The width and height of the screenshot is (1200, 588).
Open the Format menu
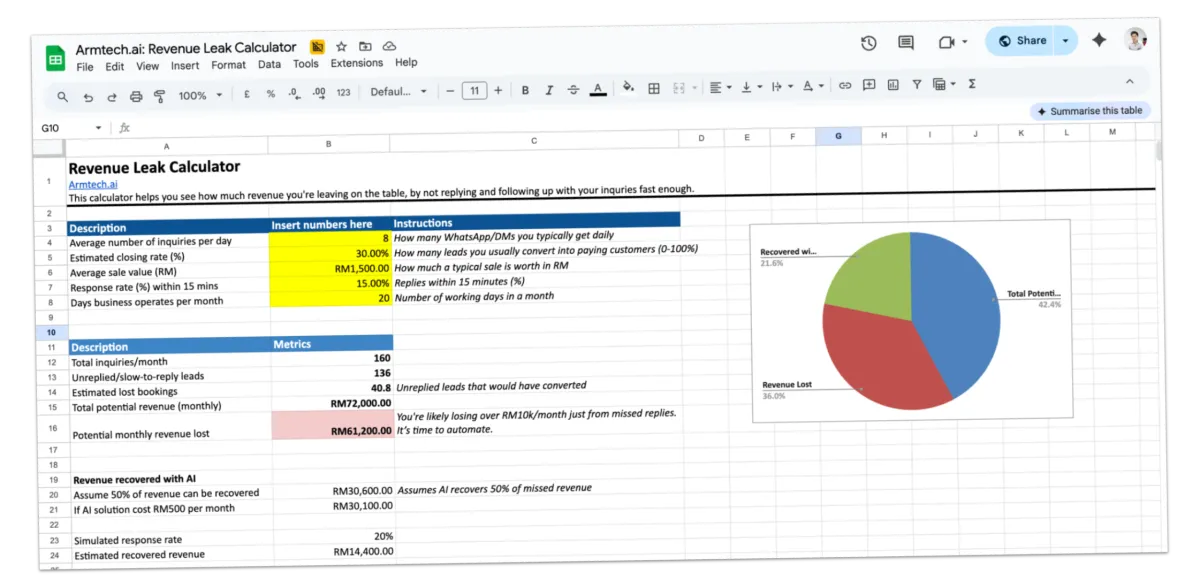coord(228,65)
